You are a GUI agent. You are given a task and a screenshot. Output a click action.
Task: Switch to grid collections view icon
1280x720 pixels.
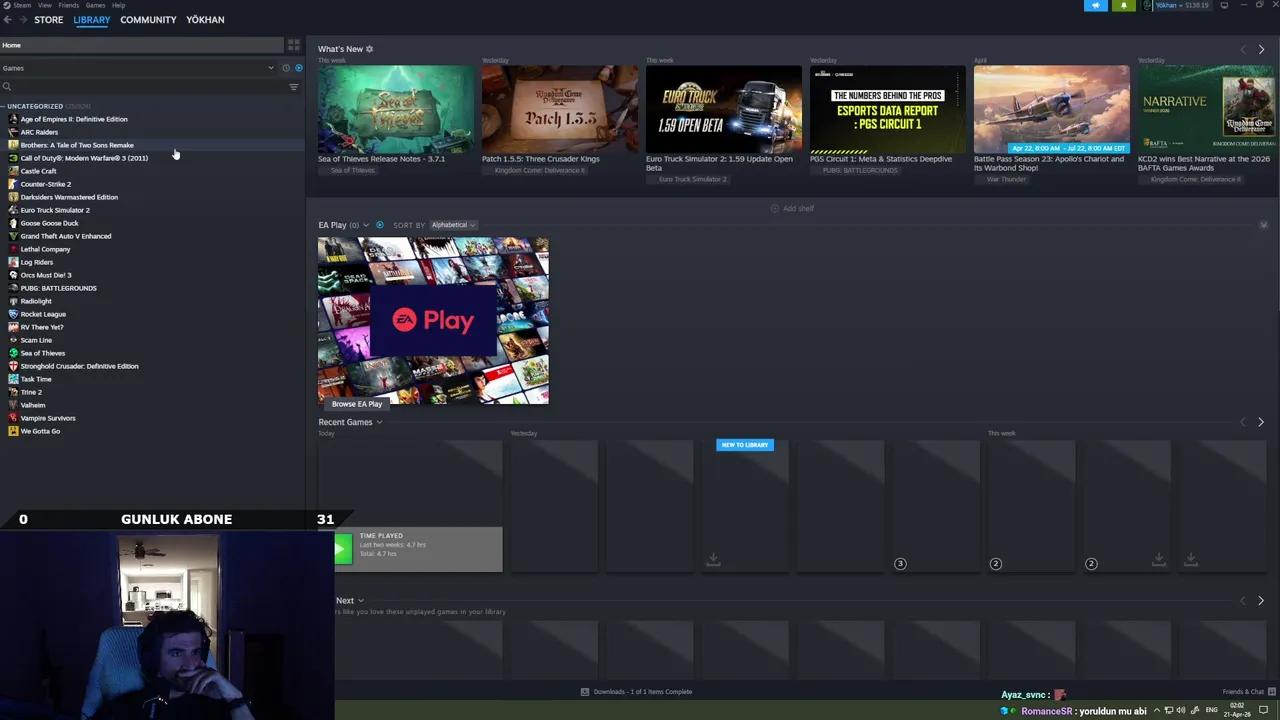point(294,45)
